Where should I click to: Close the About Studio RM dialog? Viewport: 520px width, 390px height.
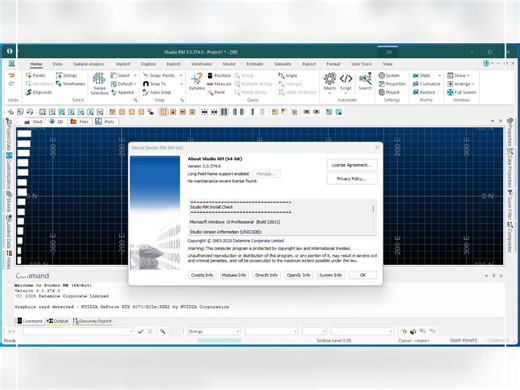pos(377,147)
